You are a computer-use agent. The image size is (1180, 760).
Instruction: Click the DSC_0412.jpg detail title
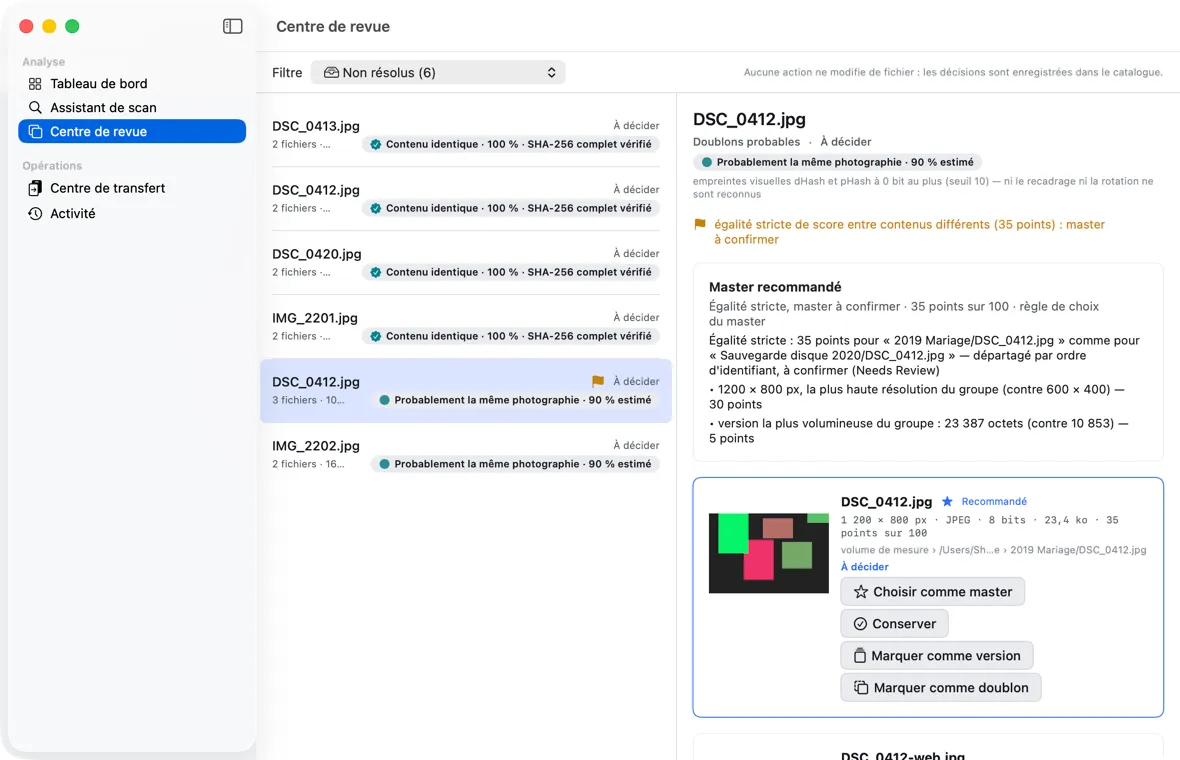tap(750, 119)
